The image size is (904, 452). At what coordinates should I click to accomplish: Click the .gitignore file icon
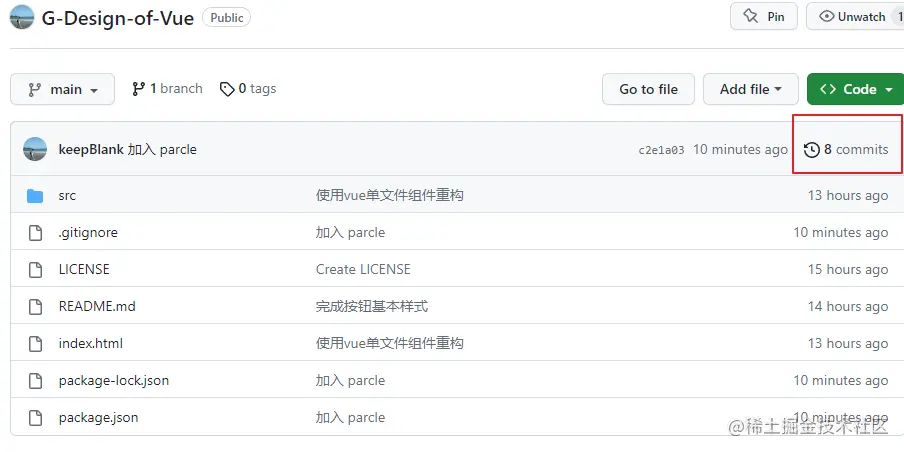36,233
